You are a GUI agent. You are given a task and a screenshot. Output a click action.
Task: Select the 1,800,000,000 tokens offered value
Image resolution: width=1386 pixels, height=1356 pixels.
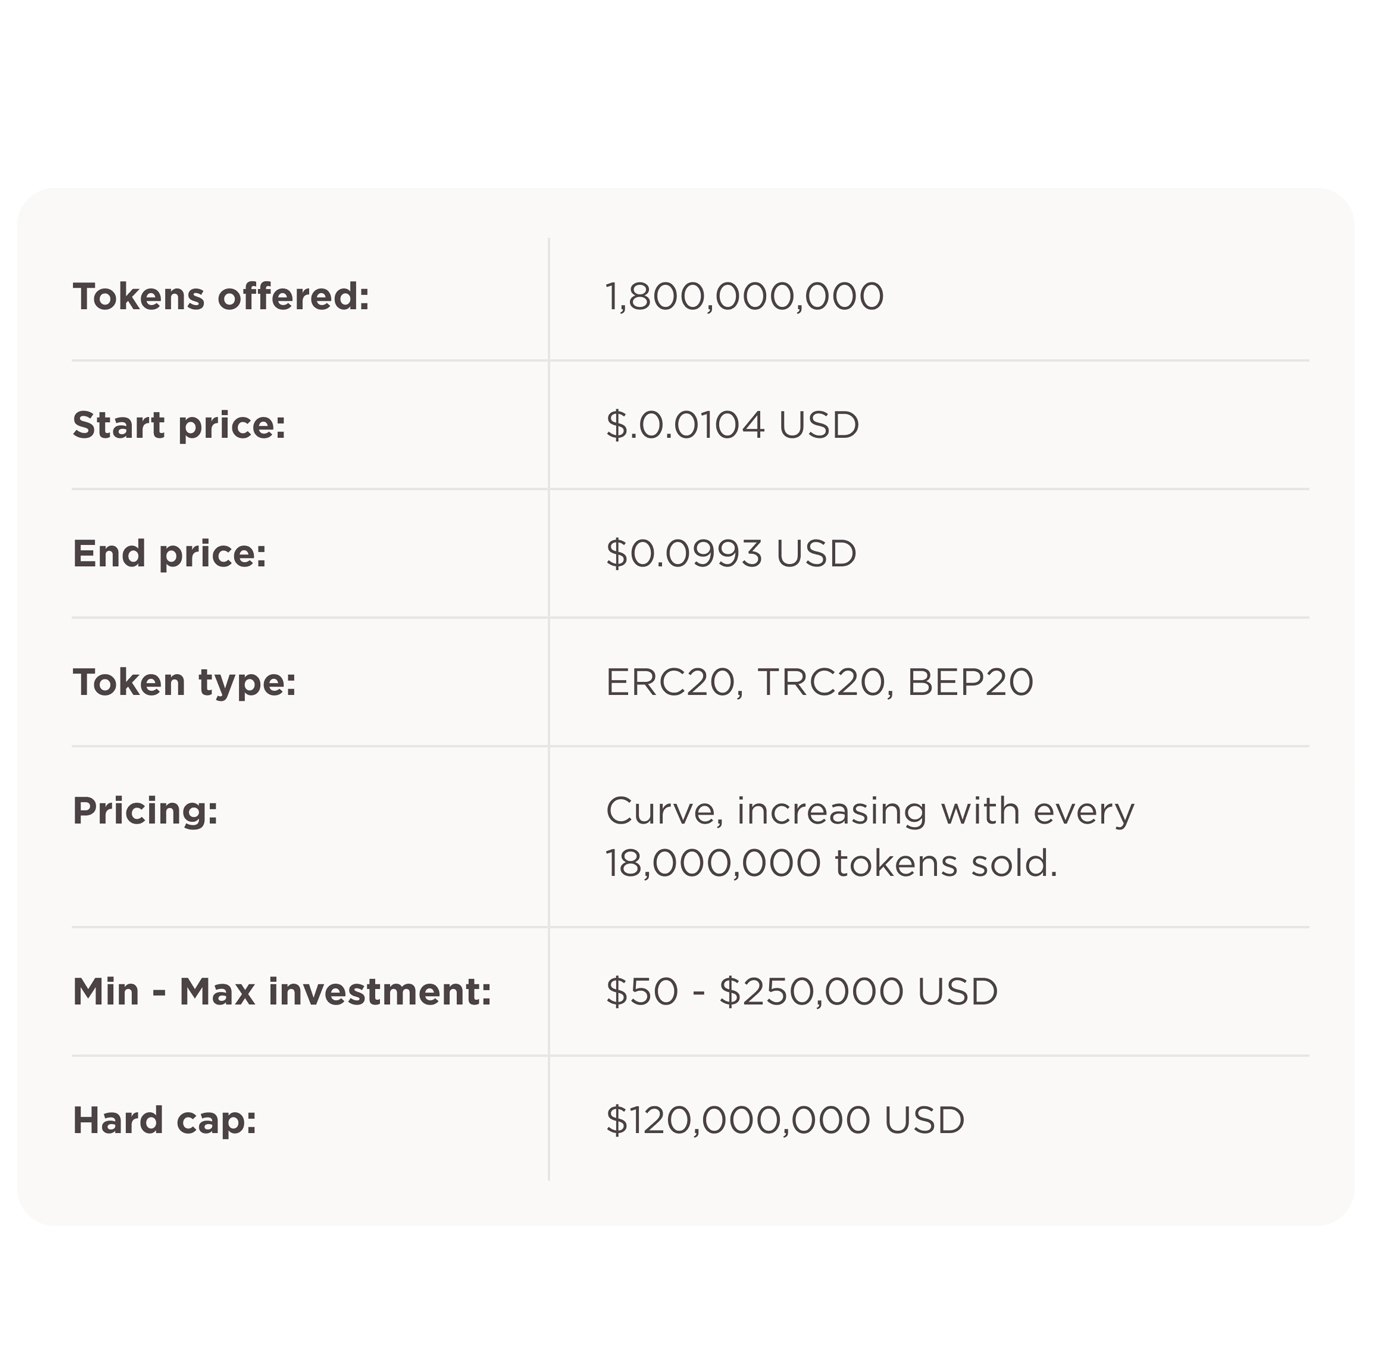pos(744,297)
